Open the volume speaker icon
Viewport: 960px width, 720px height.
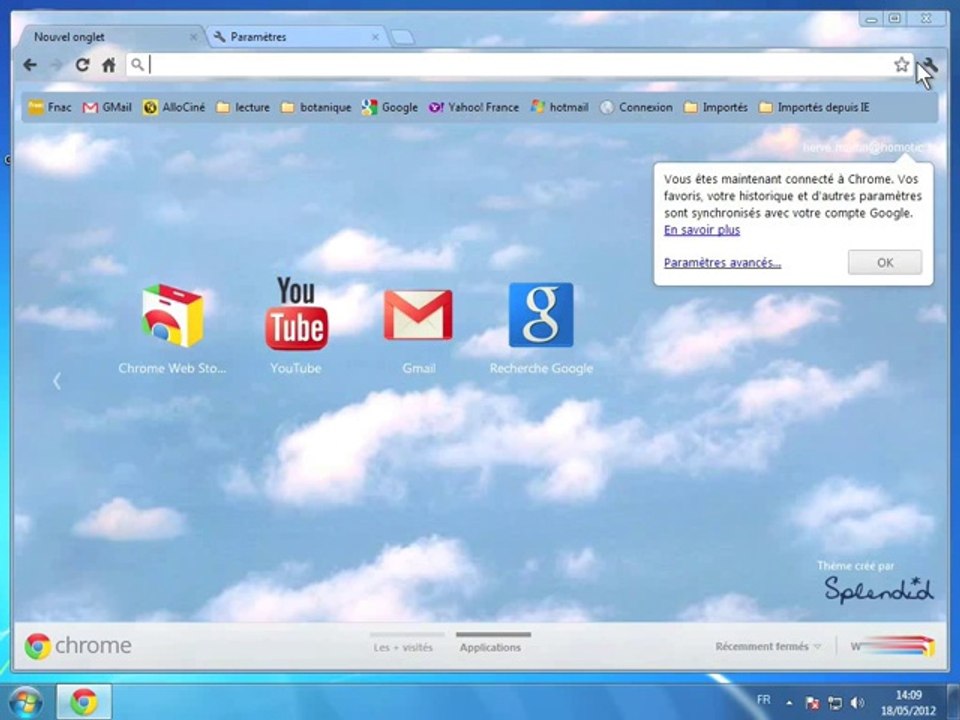[858, 703]
